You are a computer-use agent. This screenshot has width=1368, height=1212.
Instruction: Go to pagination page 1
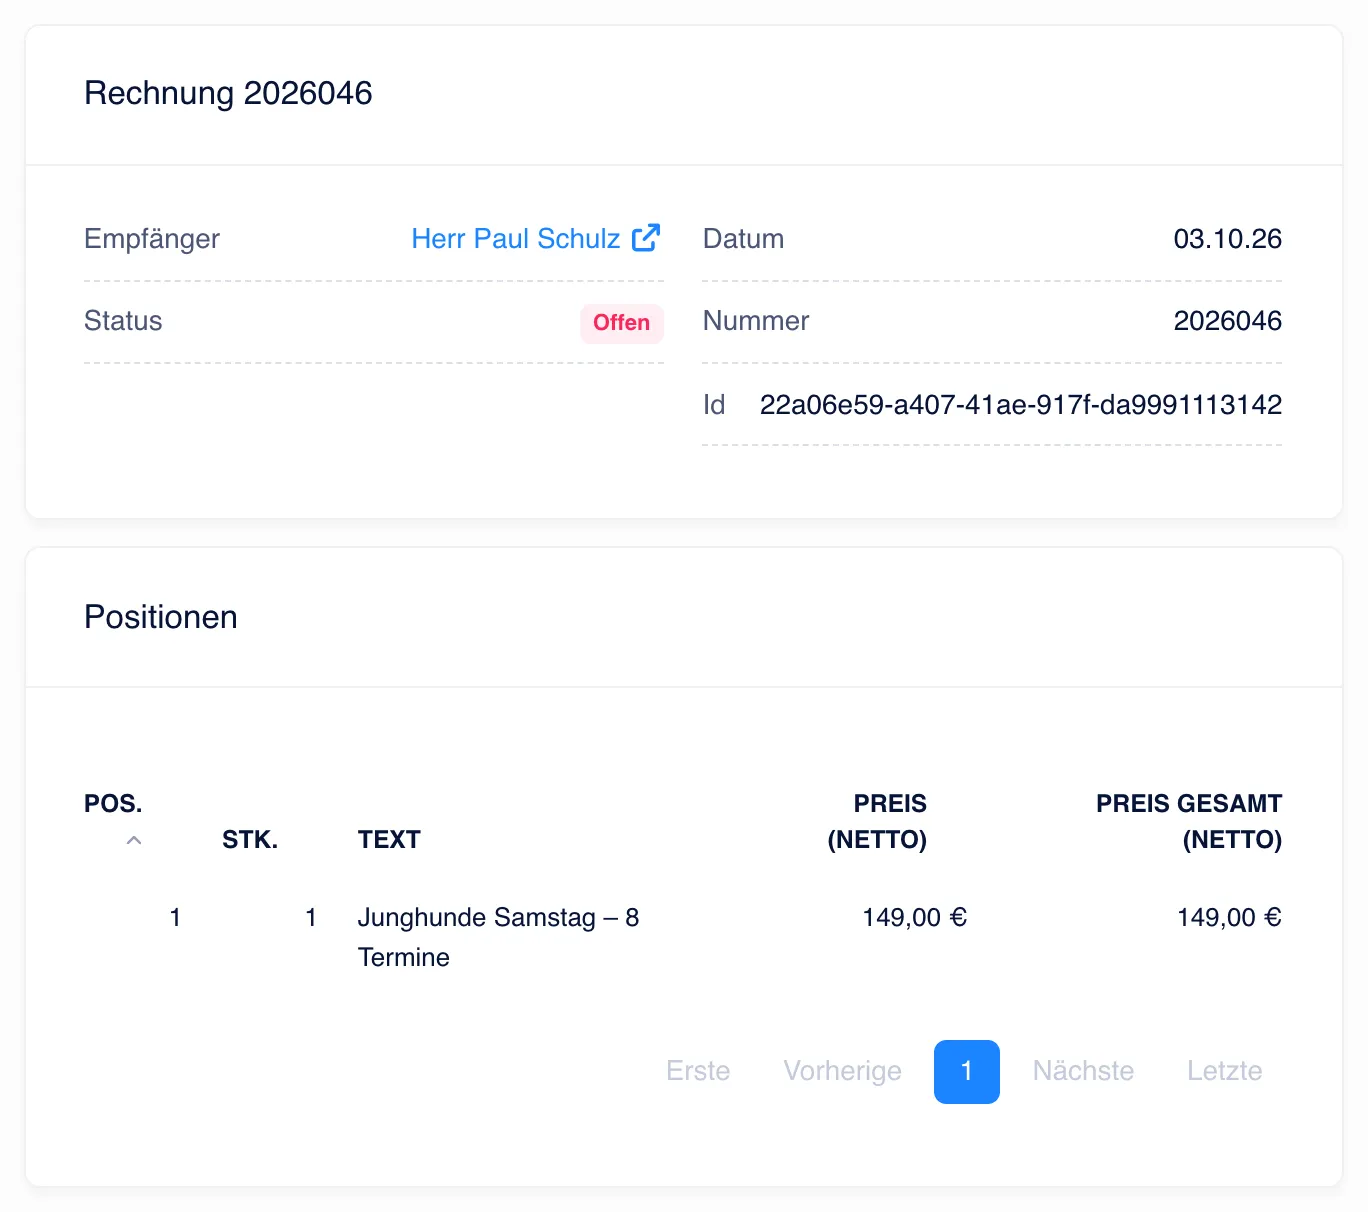tap(966, 1071)
